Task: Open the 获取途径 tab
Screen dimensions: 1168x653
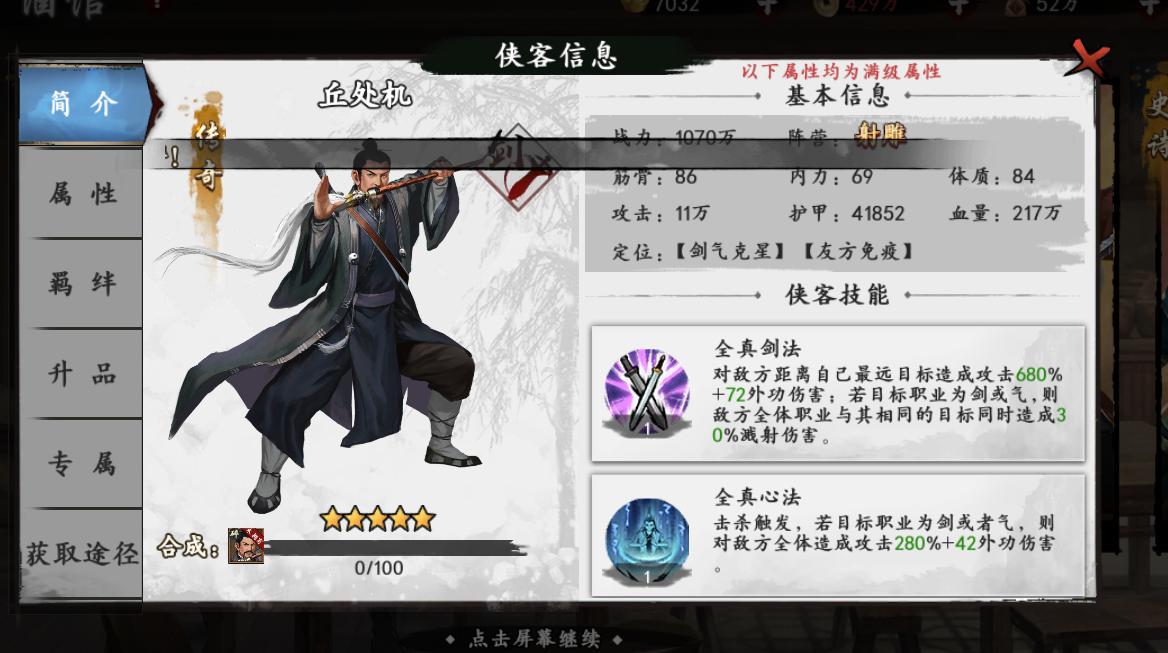Action: pos(83,554)
